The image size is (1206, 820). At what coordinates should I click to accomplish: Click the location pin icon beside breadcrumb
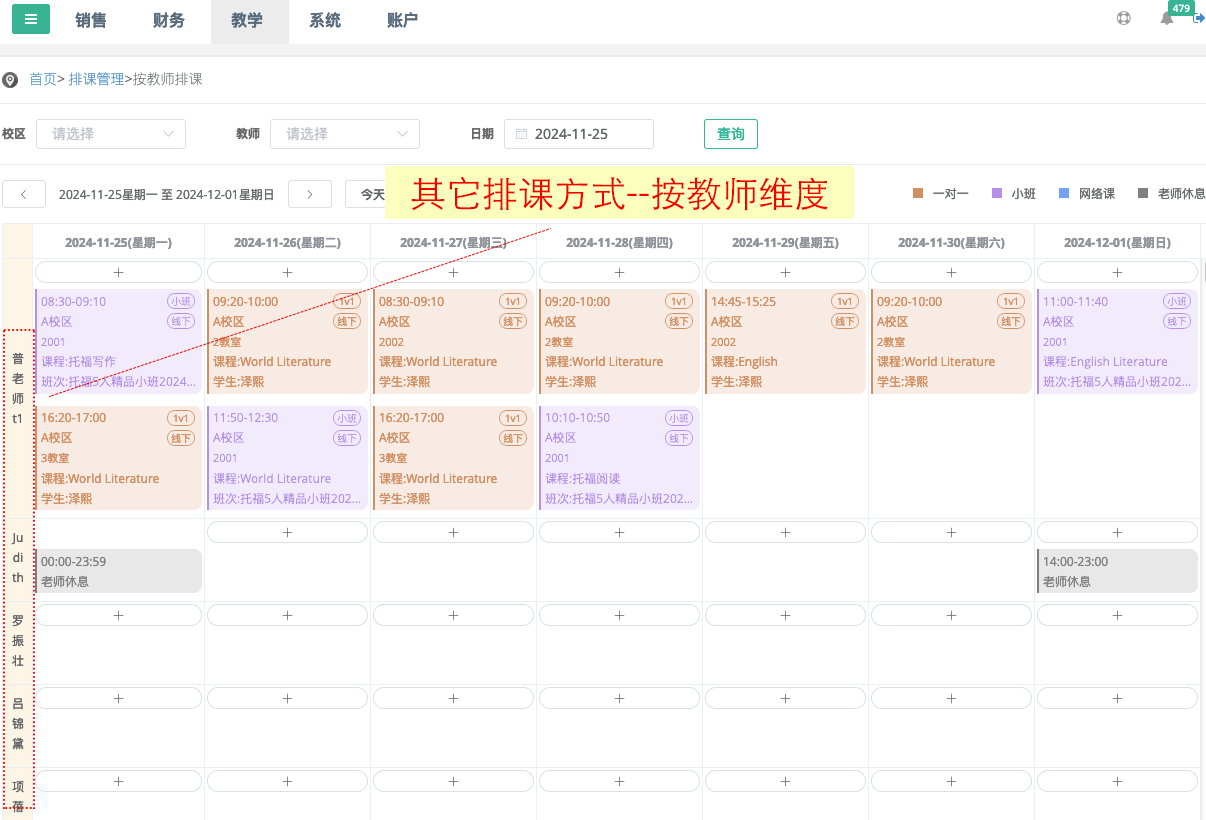point(10,80)
